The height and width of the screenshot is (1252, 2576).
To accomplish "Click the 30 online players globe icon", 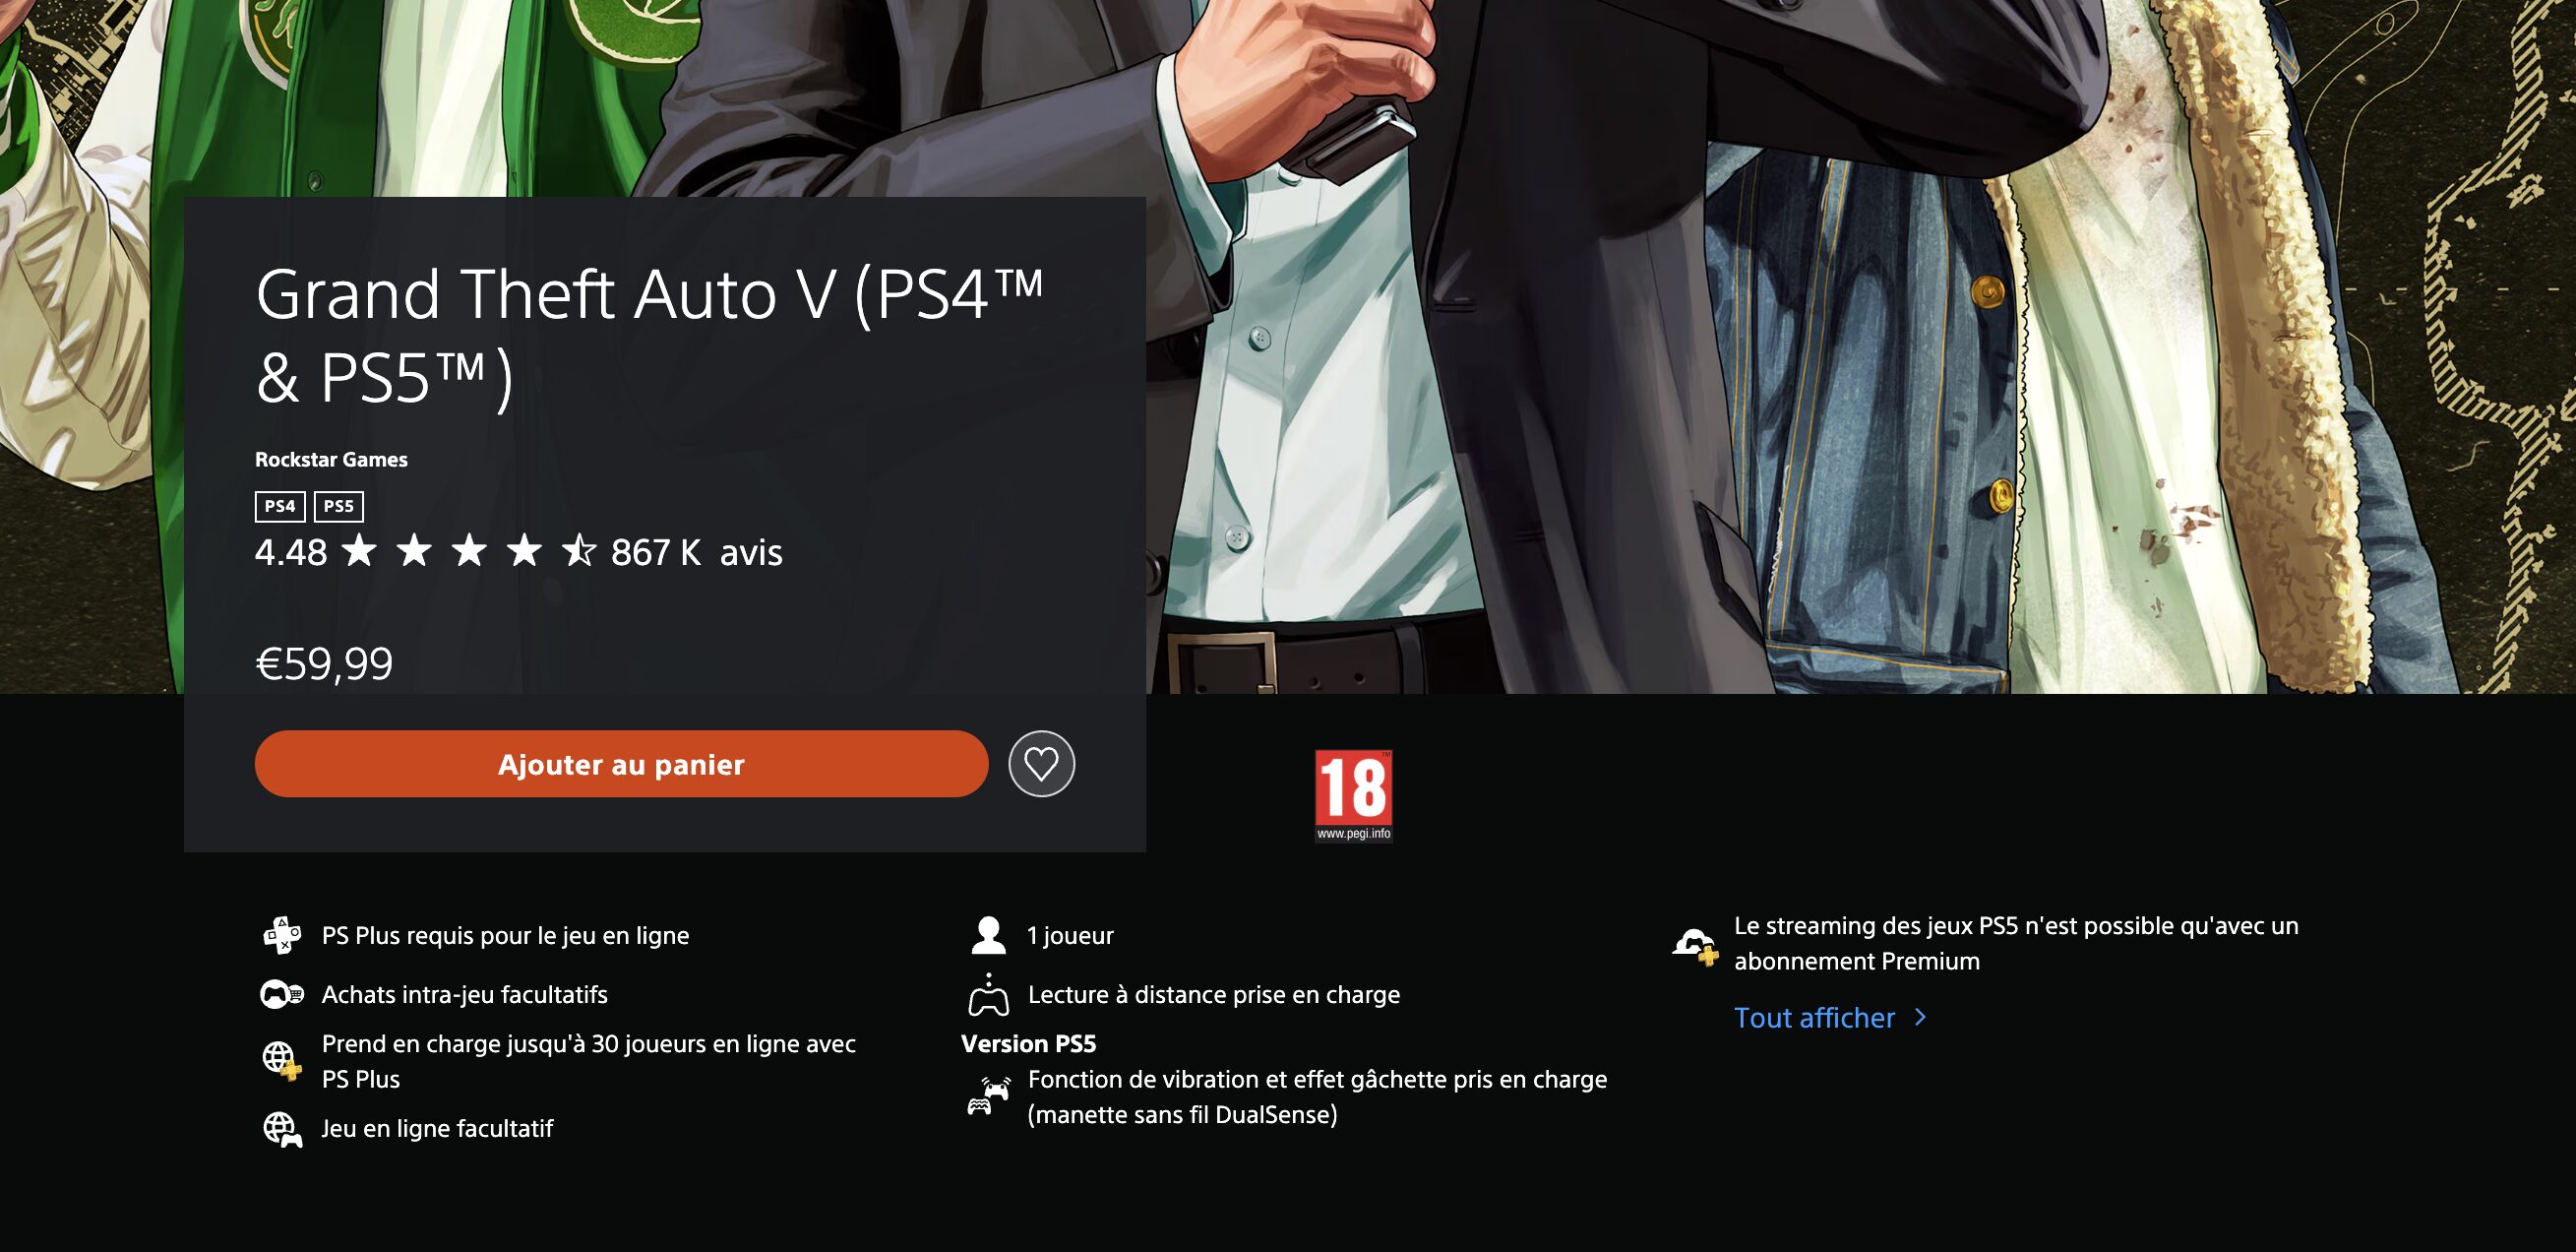I will (x=282, y=1060).
